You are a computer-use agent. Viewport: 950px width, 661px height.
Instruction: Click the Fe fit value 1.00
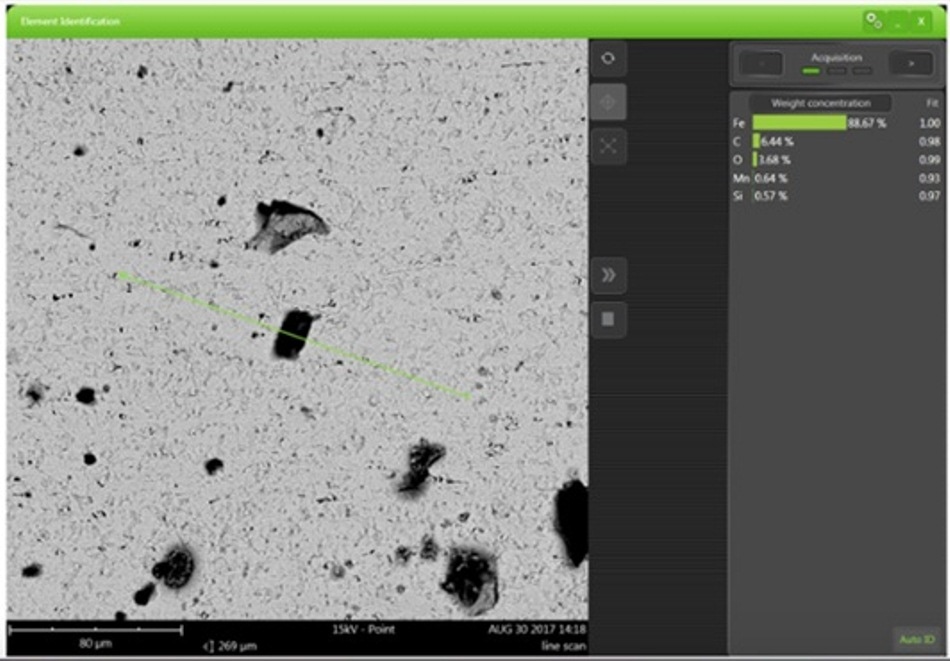(x=929, y=123)
